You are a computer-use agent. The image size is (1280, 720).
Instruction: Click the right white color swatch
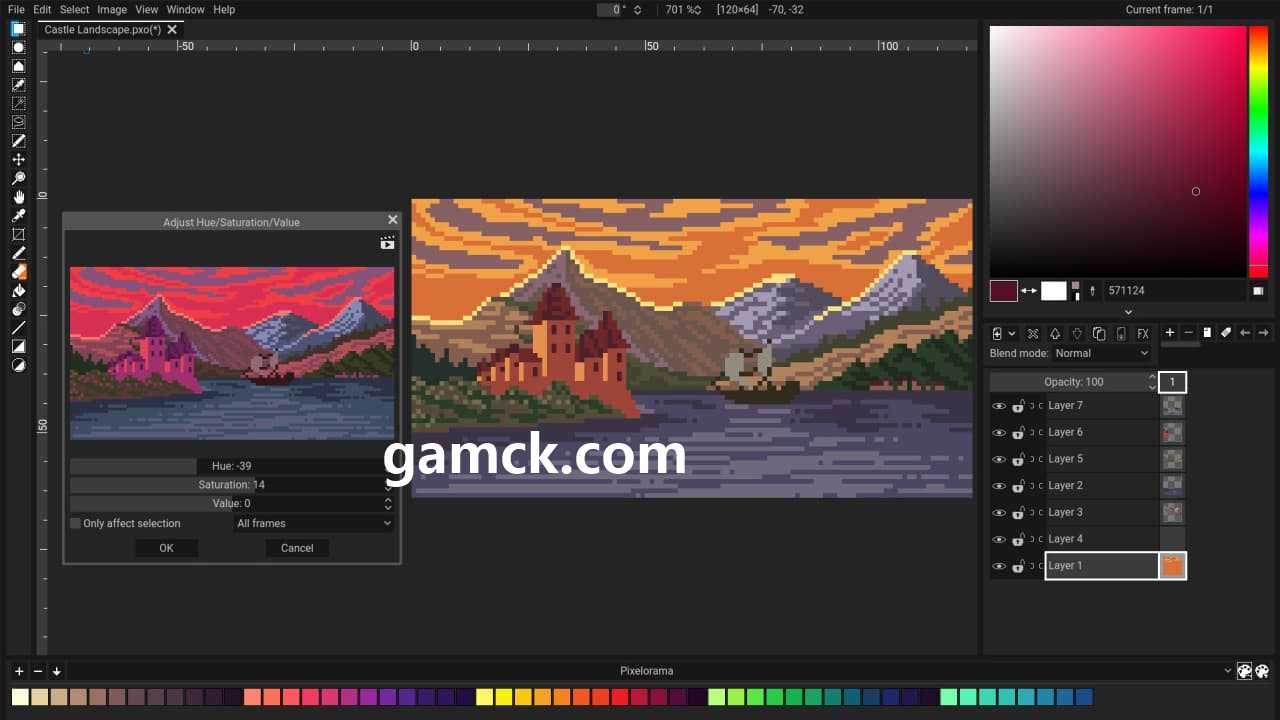(x=1054, y=291)
